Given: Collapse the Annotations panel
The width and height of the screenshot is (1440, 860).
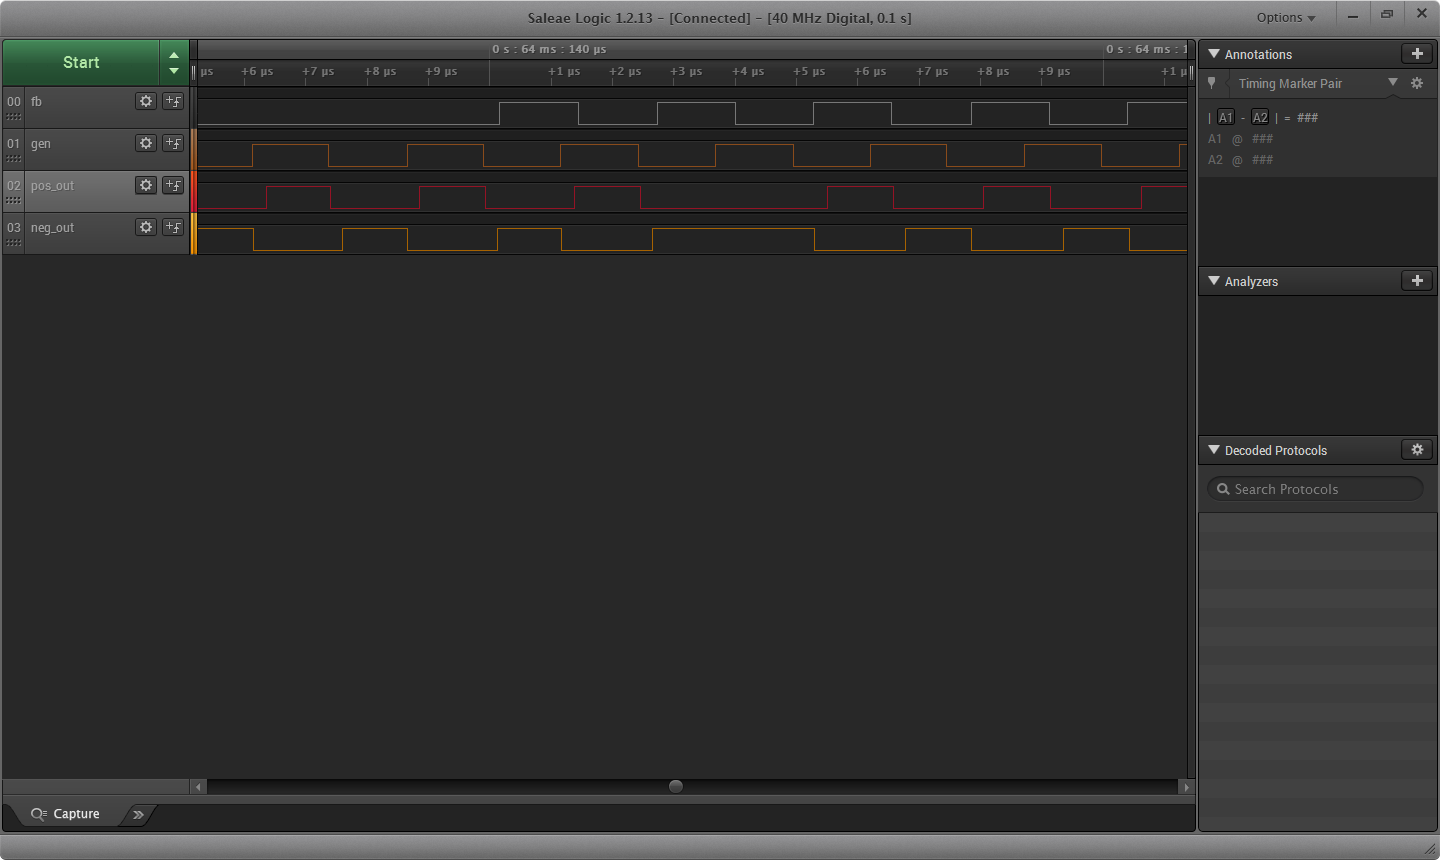Looking at the screenshot, I should (x=1214, y=54).
